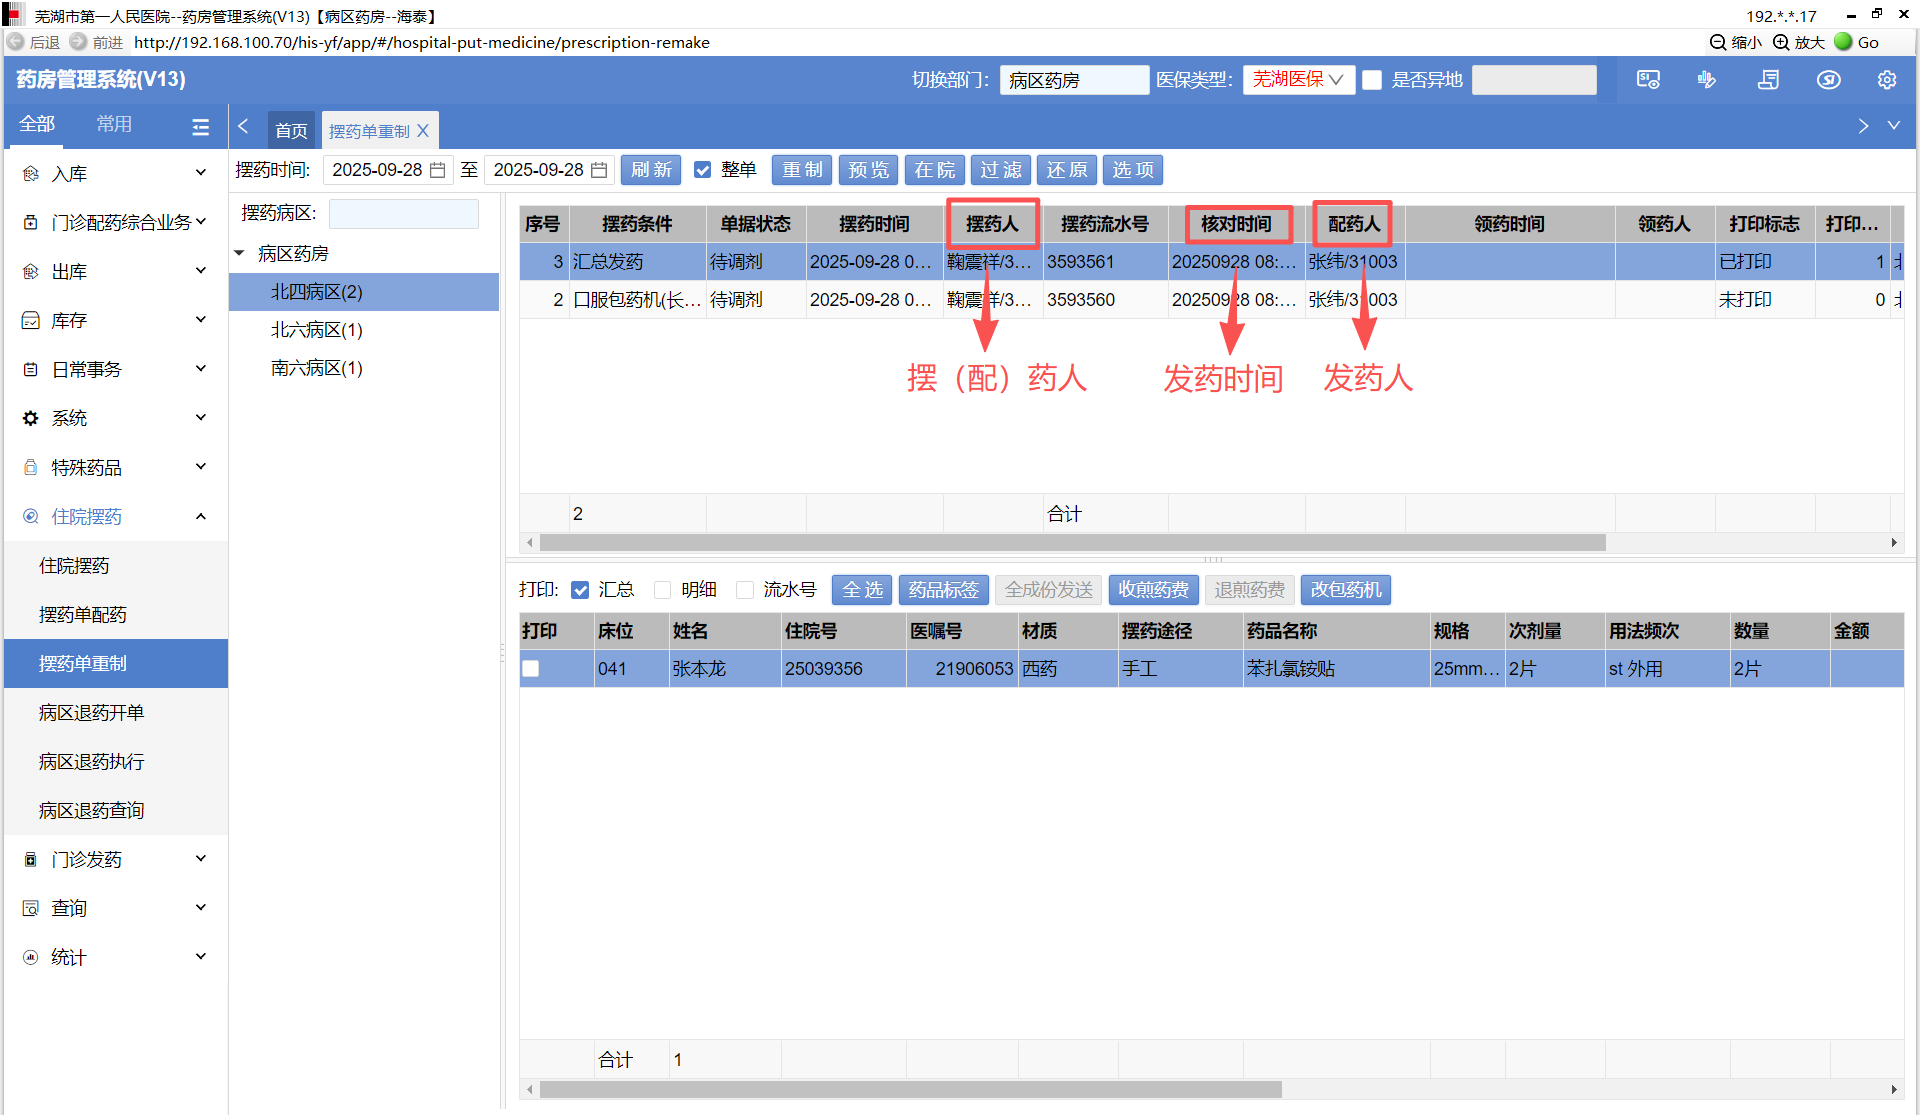Switch to the 常用 sidebar tab
Image resolution: width=1920 pixels, height=1115 pixels.
[x=114, y=124]
